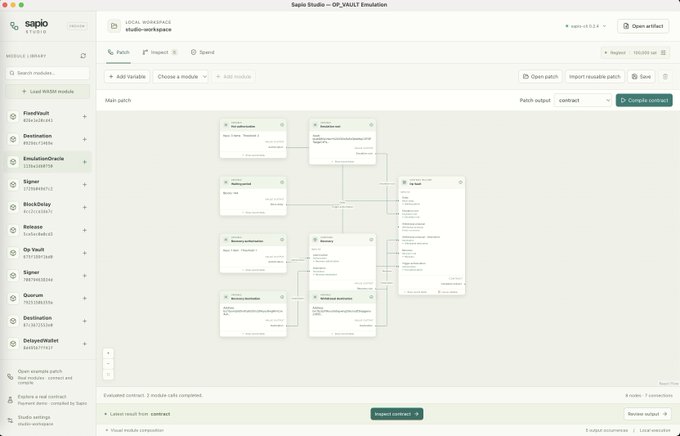Zoom out on the patch canvas
Viewport: 680px width, 436px height.
pyautogui.click(x=108, y=364)
